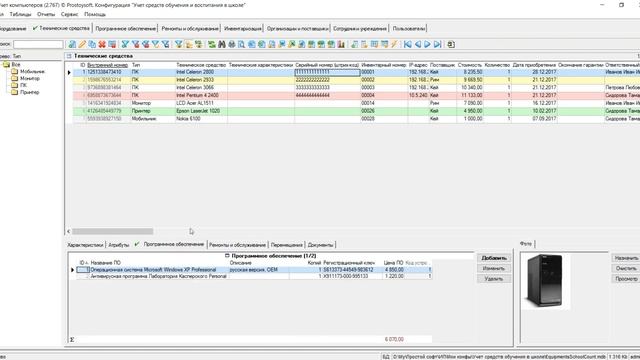Click the pencil edit record icon
The width and height of the screenshot is (640, 360).
(x=82, y=44)
